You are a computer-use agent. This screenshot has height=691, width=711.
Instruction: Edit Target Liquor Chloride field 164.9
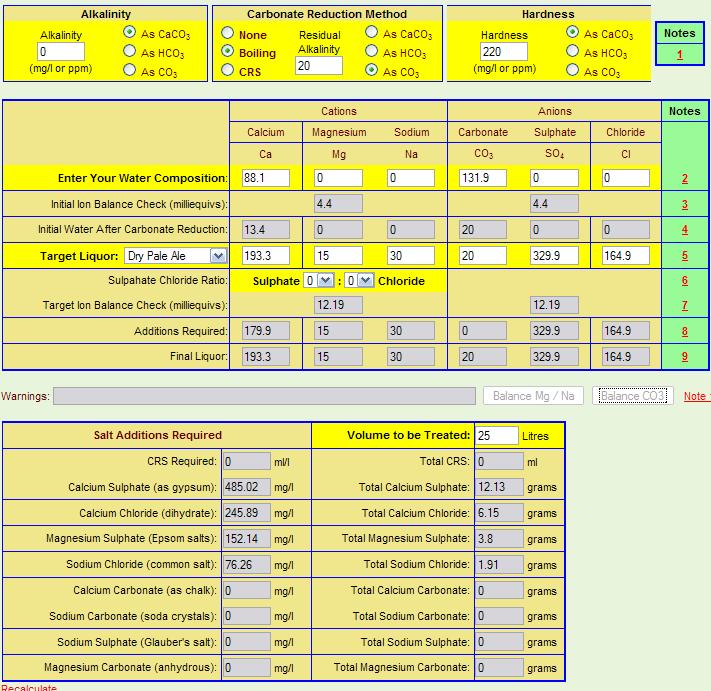[x=626, y=256]
